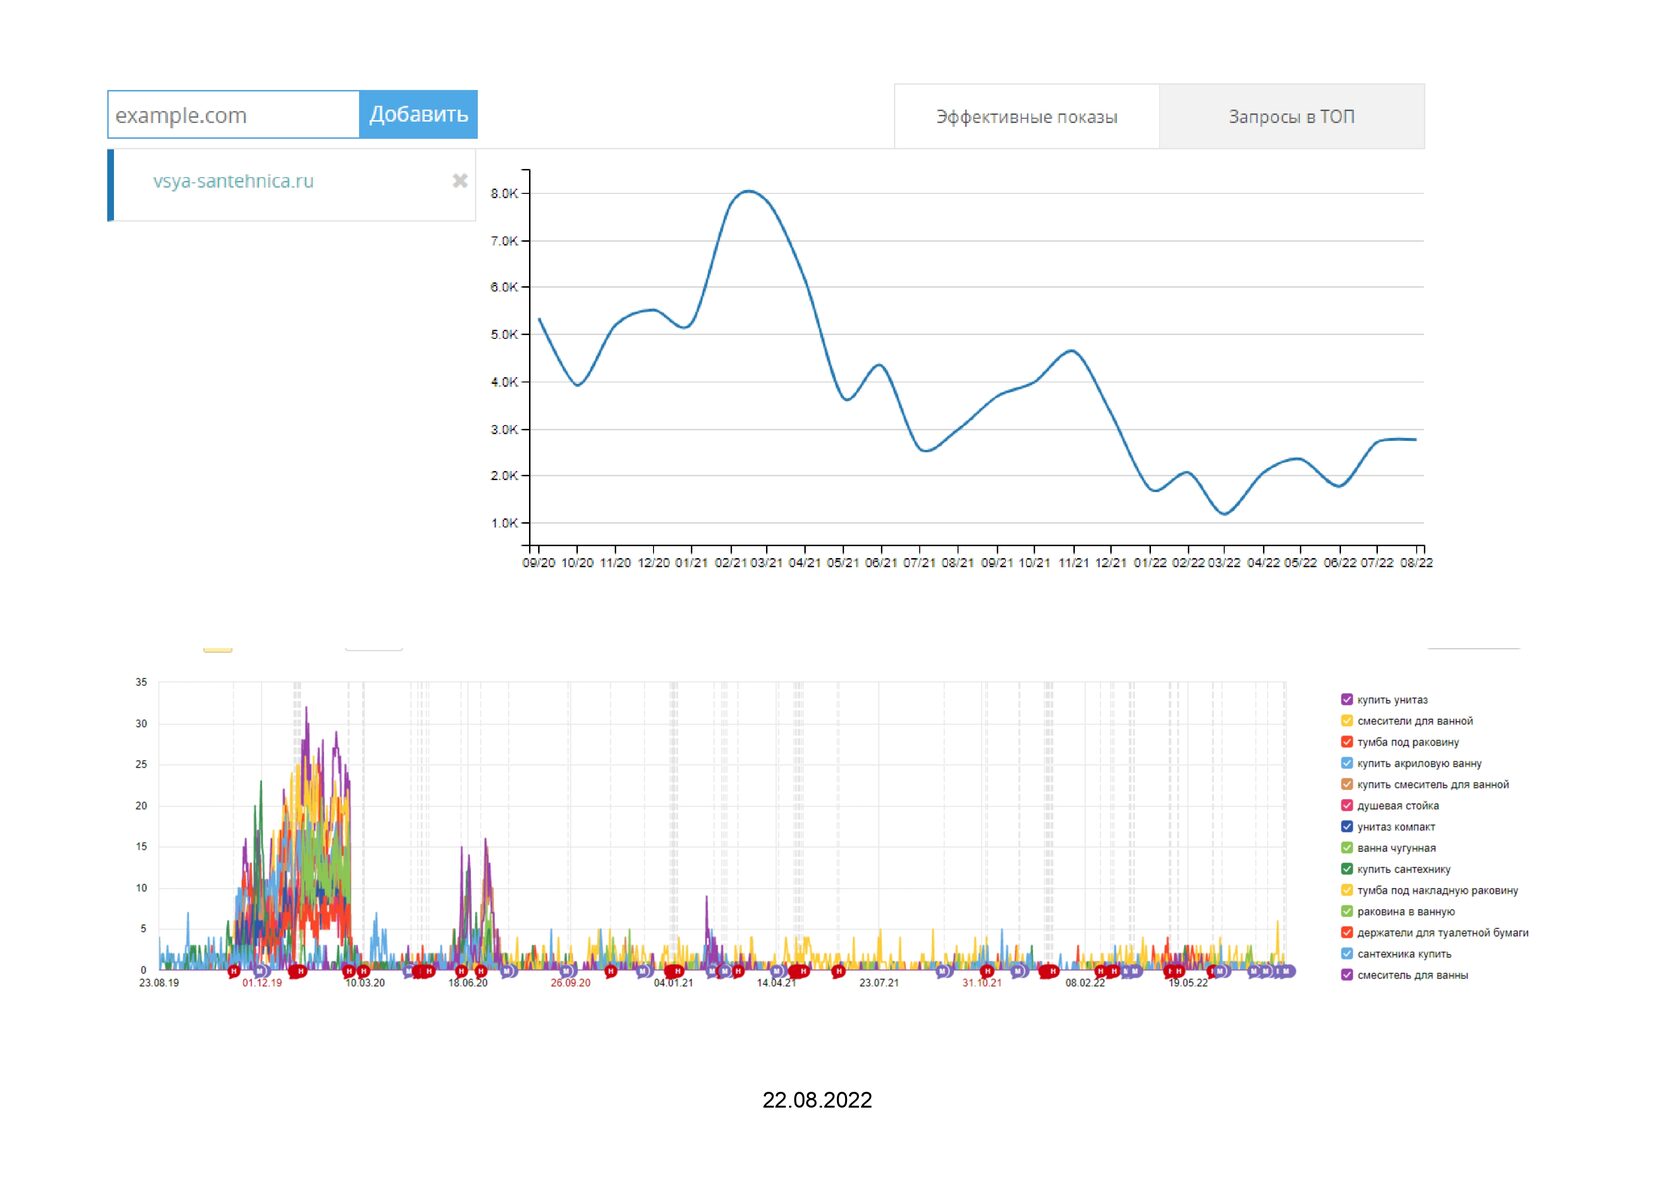Viewport: 1680px width, 1189px height.
Task: Click the red marker near 31.10.21
Action: pyautogui.click(x=987, y=971)
